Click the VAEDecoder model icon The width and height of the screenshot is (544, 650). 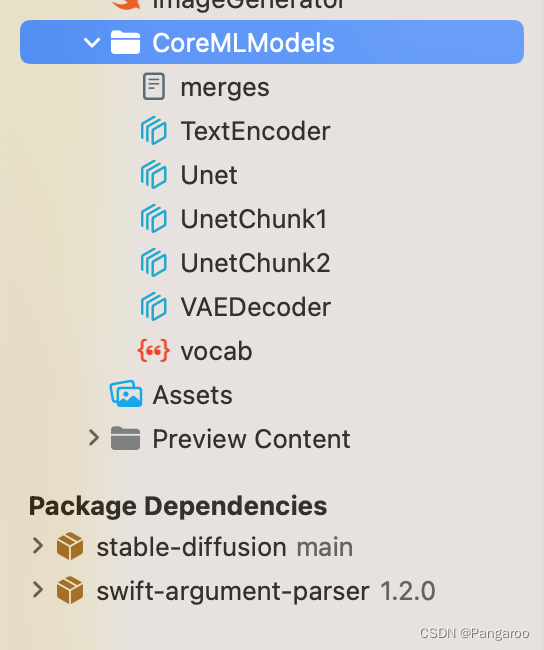click(154, 306)
